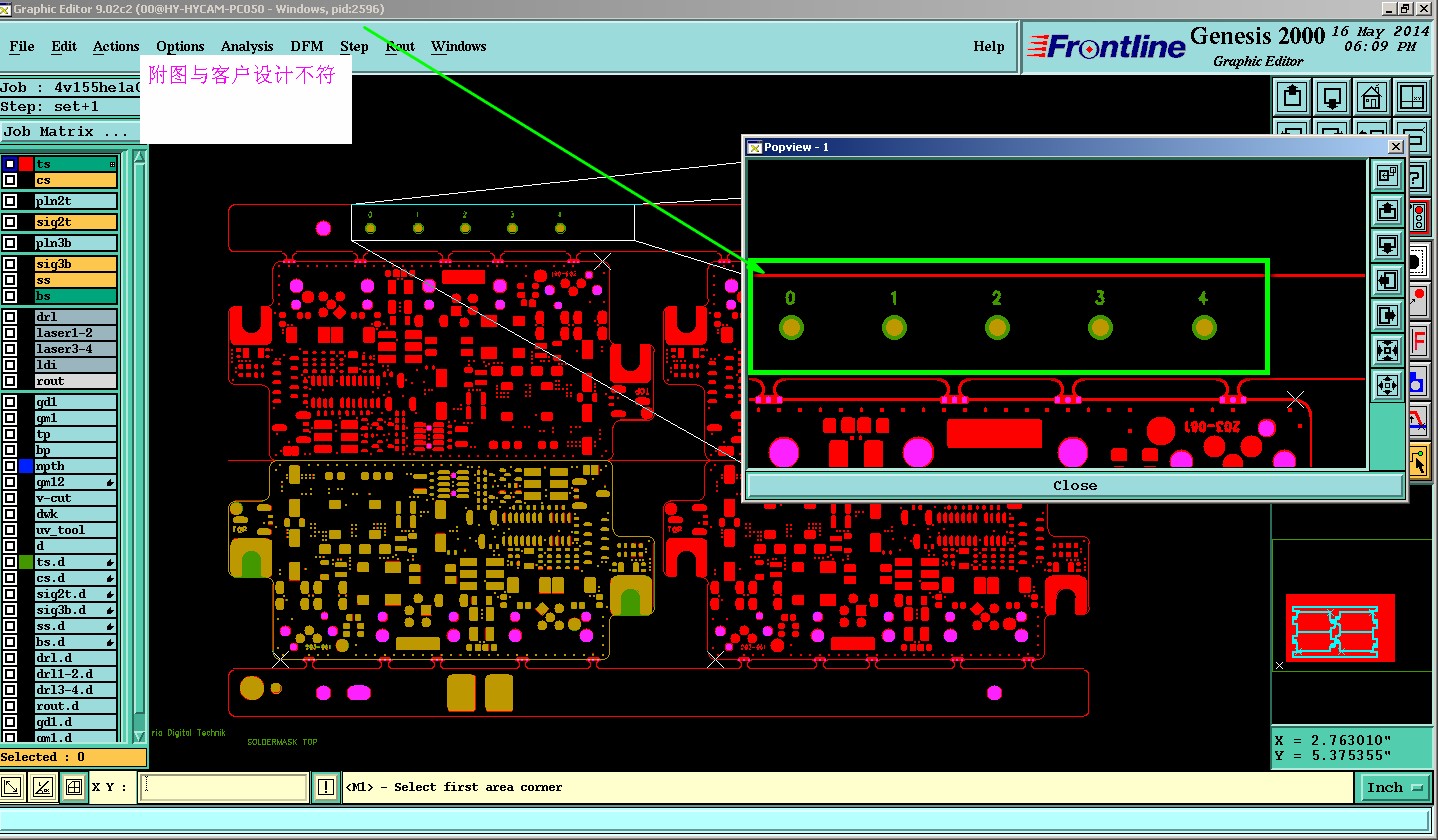
Task: Toggle the v-cut layer checkbox
Action: tap(10, 498)
